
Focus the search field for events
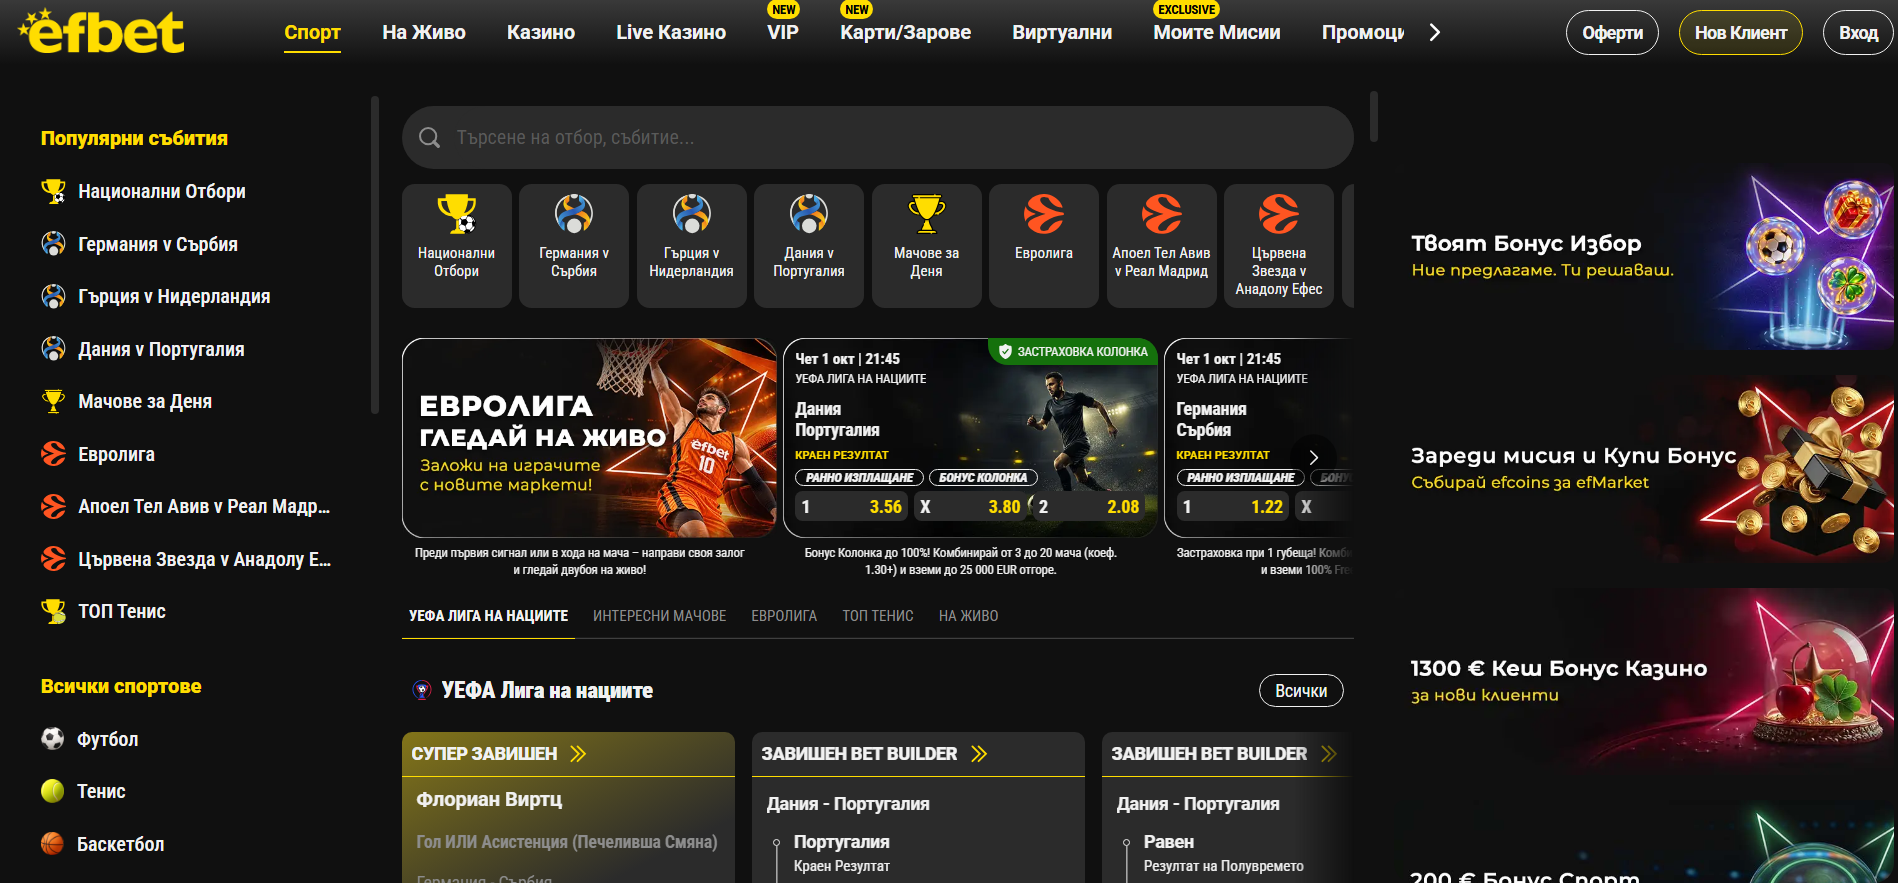point(878,138)
